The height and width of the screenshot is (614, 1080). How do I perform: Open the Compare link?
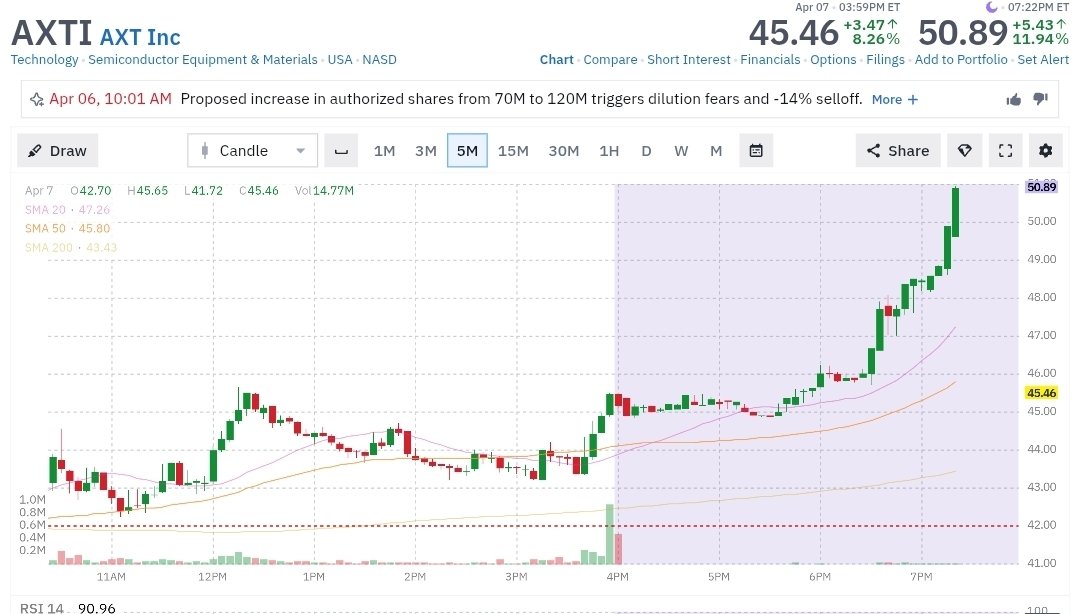point(610,59)
